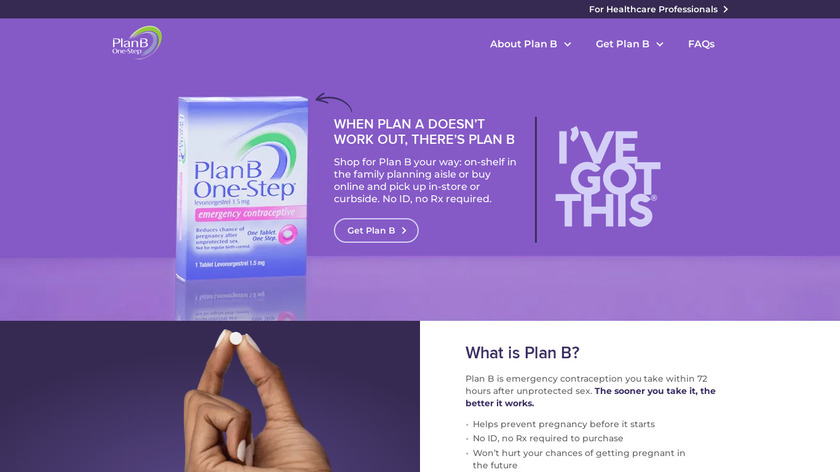This screenshot has height=472, width=840.
Task: Click the Plan B One-Step logo
Action: [x=137, y=43]
